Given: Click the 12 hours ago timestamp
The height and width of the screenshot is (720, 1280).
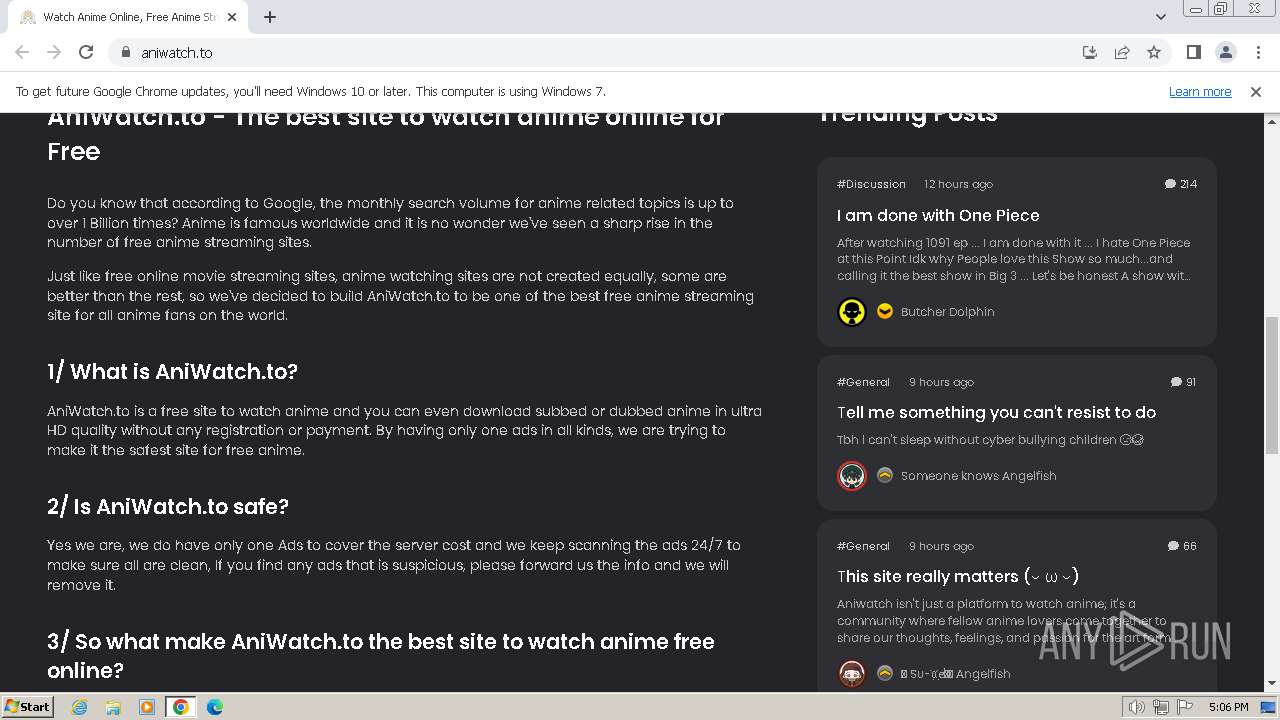Looking at the screenshot, I should pyautogui.click(x=958, y=184).
